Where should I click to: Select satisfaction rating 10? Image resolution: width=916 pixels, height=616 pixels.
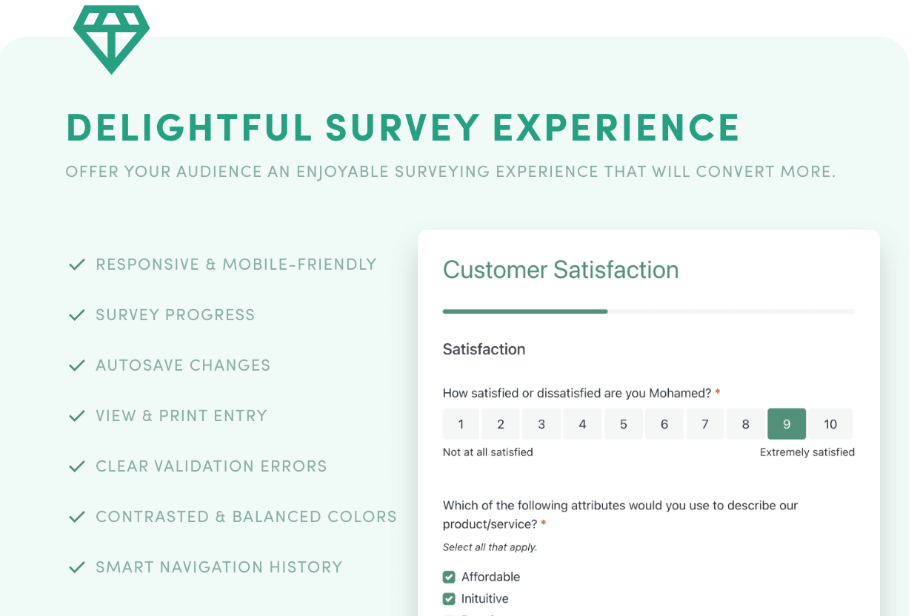(830, 424)
